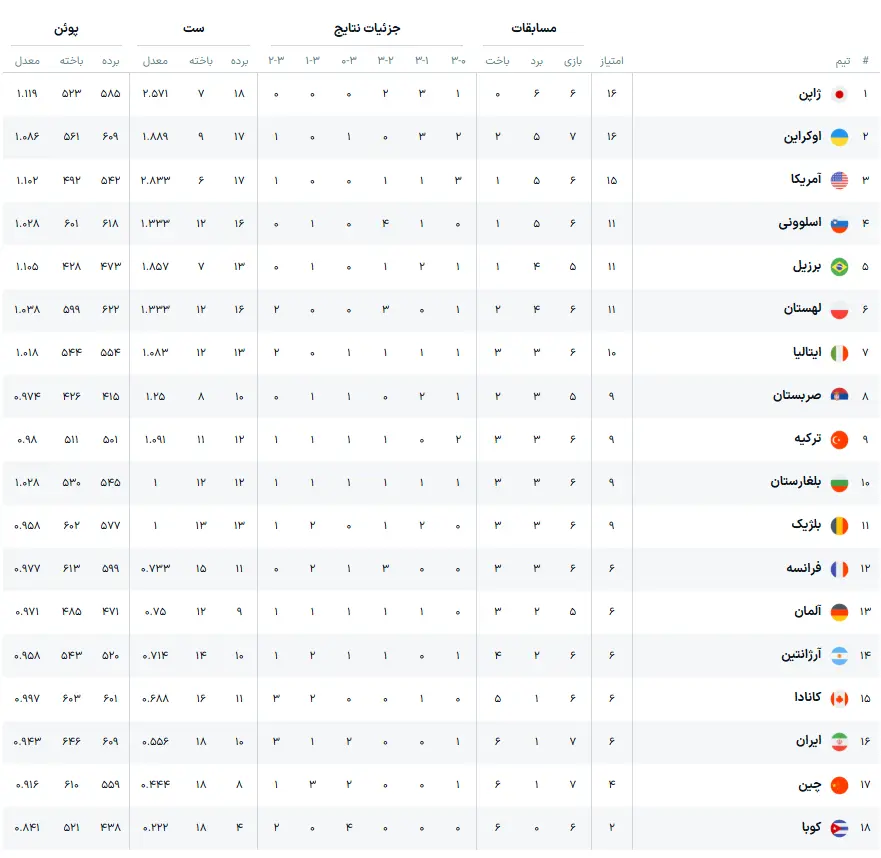This screenshot has height=858, width=881.
Task: Click the پوئن group header
Action: [x=66, y=29]
